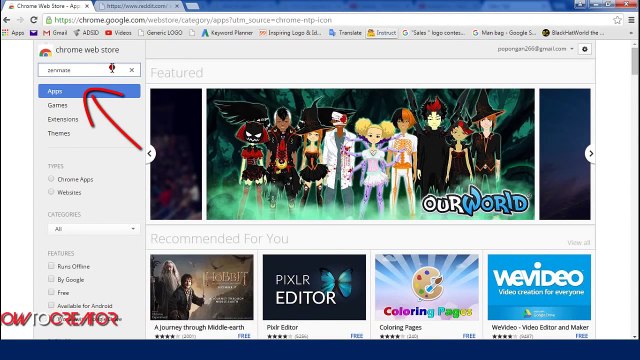Click the chrome web store logo
Viewport: 640px width, 360px height.
click(x=79, y=50)
